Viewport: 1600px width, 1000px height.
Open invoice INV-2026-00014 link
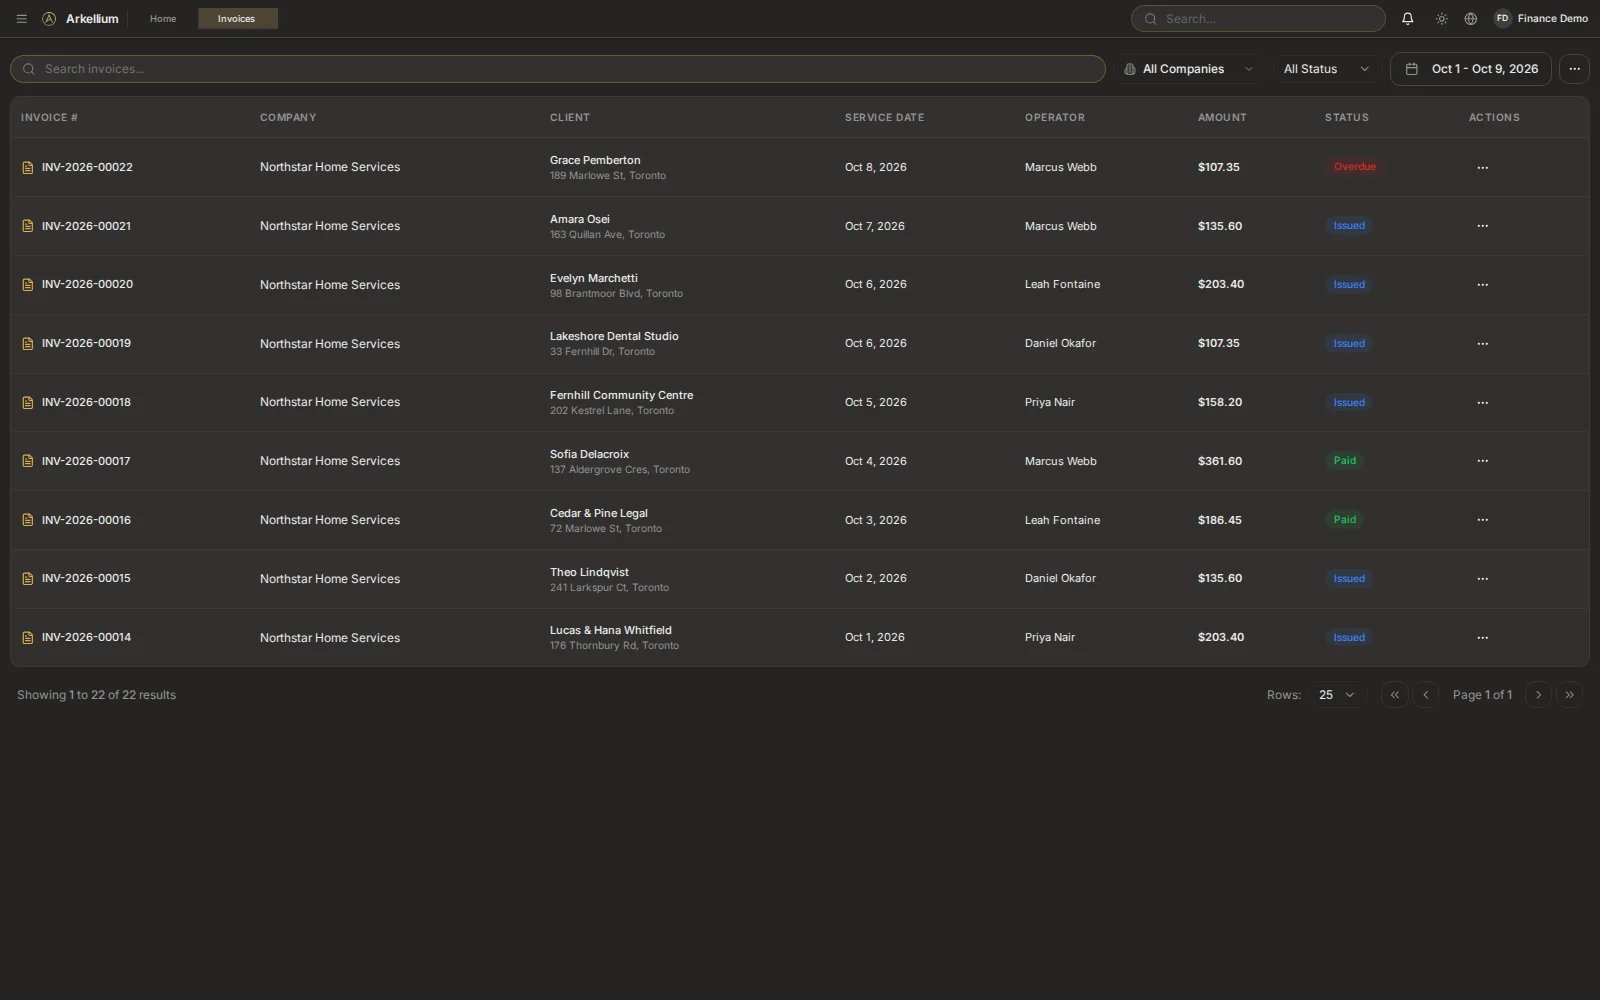(x=86, y=638)
